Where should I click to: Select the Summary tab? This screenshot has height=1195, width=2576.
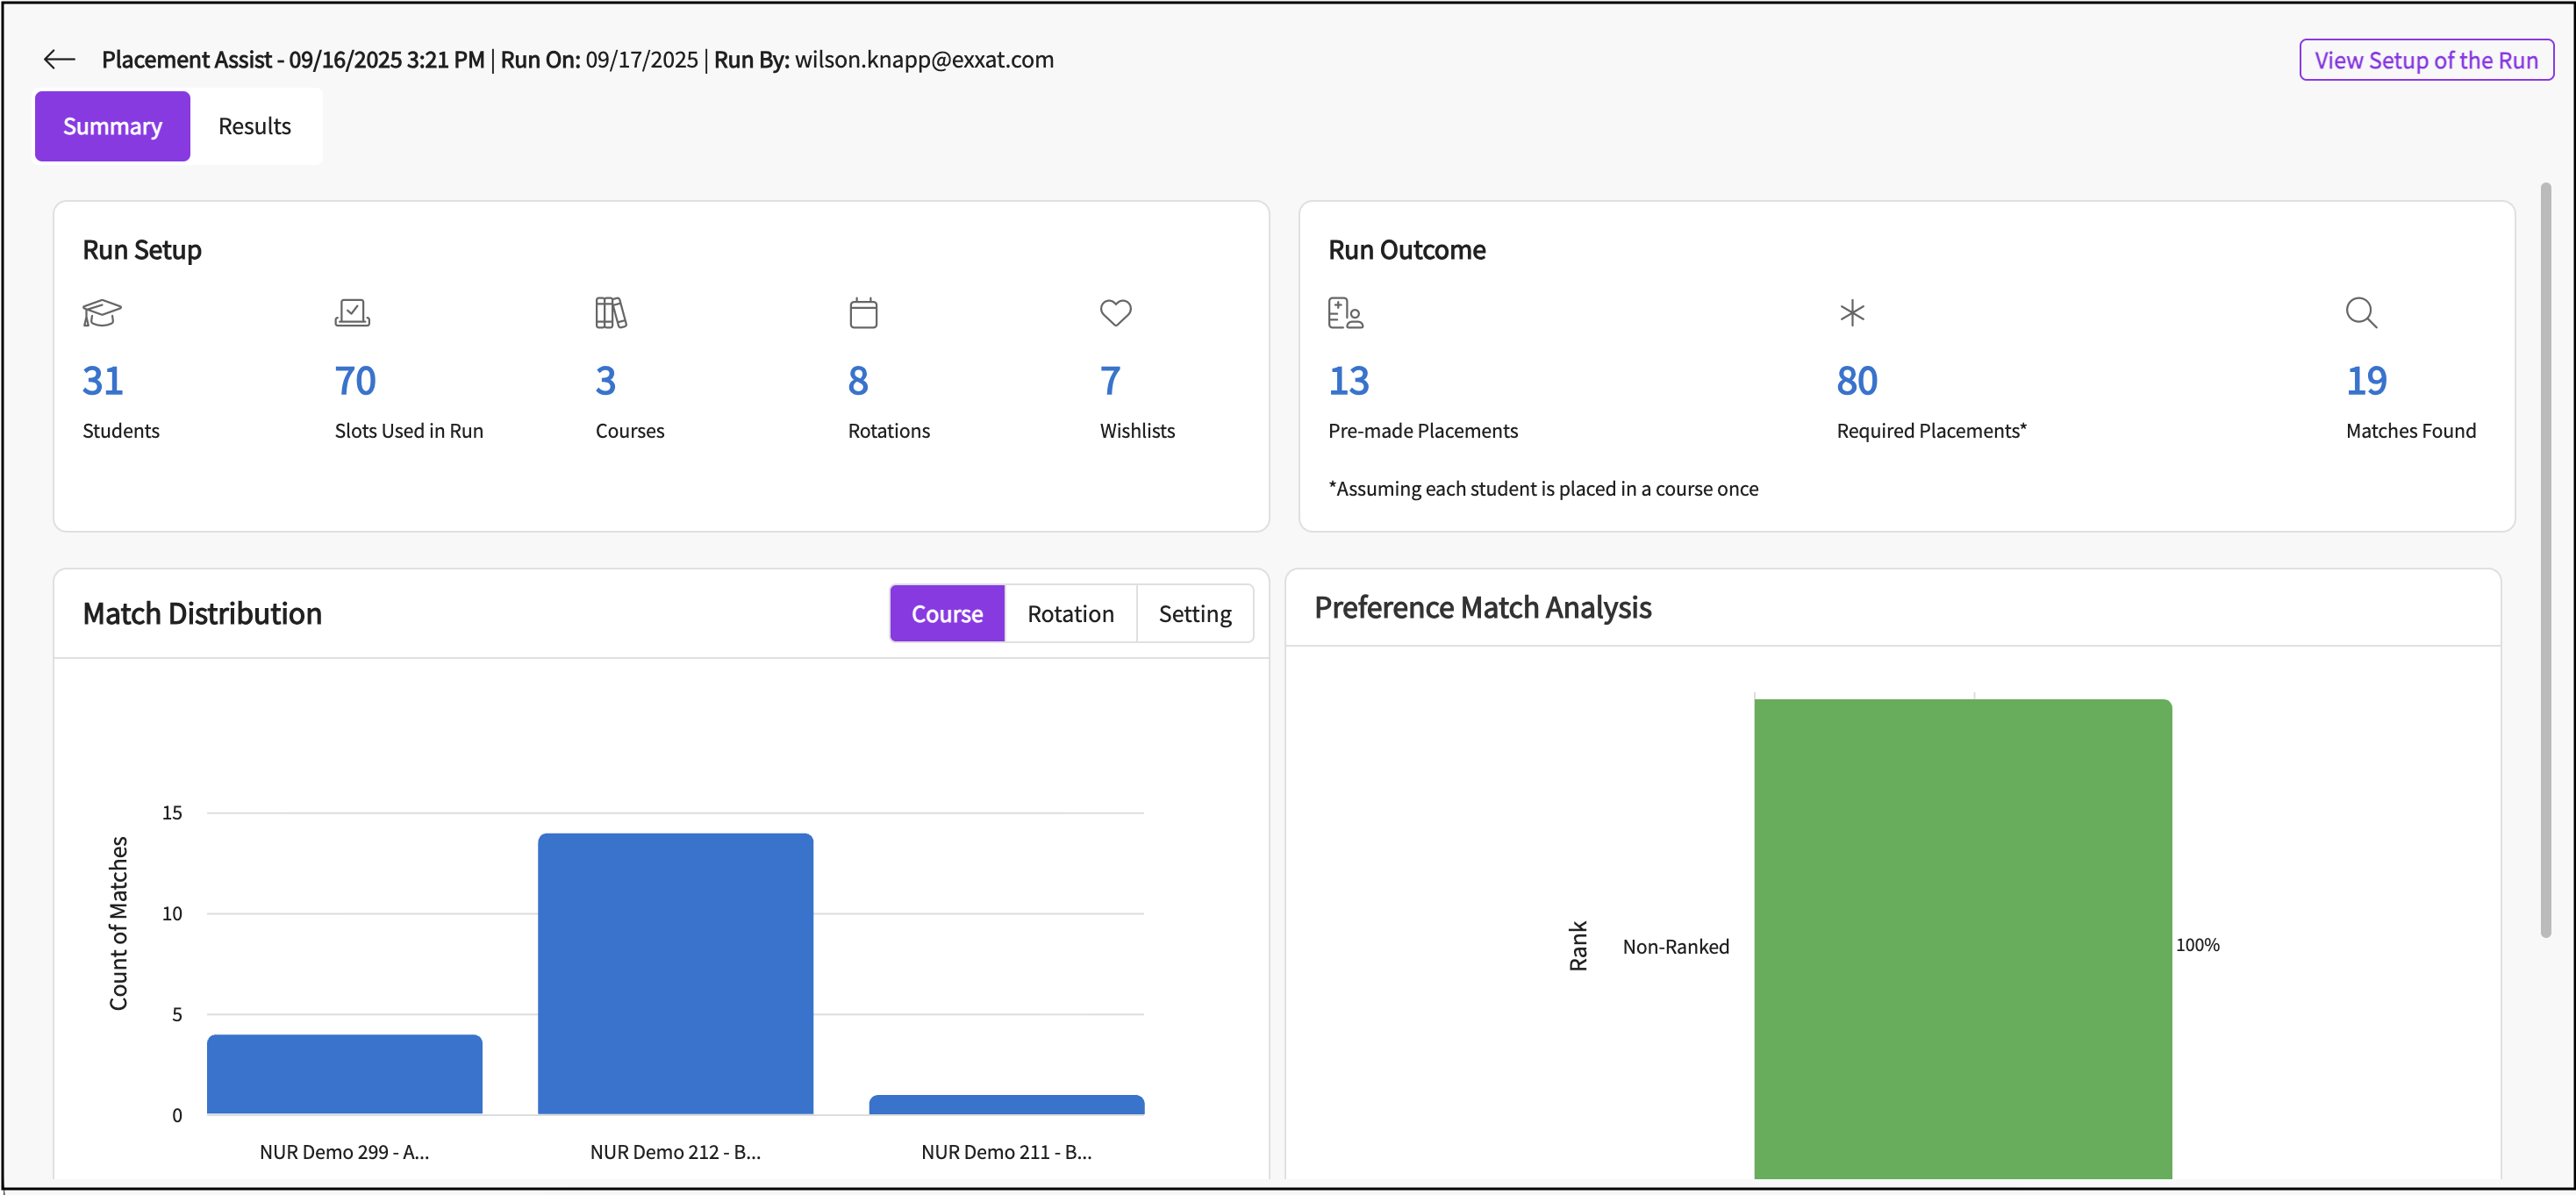click(112, 126)
